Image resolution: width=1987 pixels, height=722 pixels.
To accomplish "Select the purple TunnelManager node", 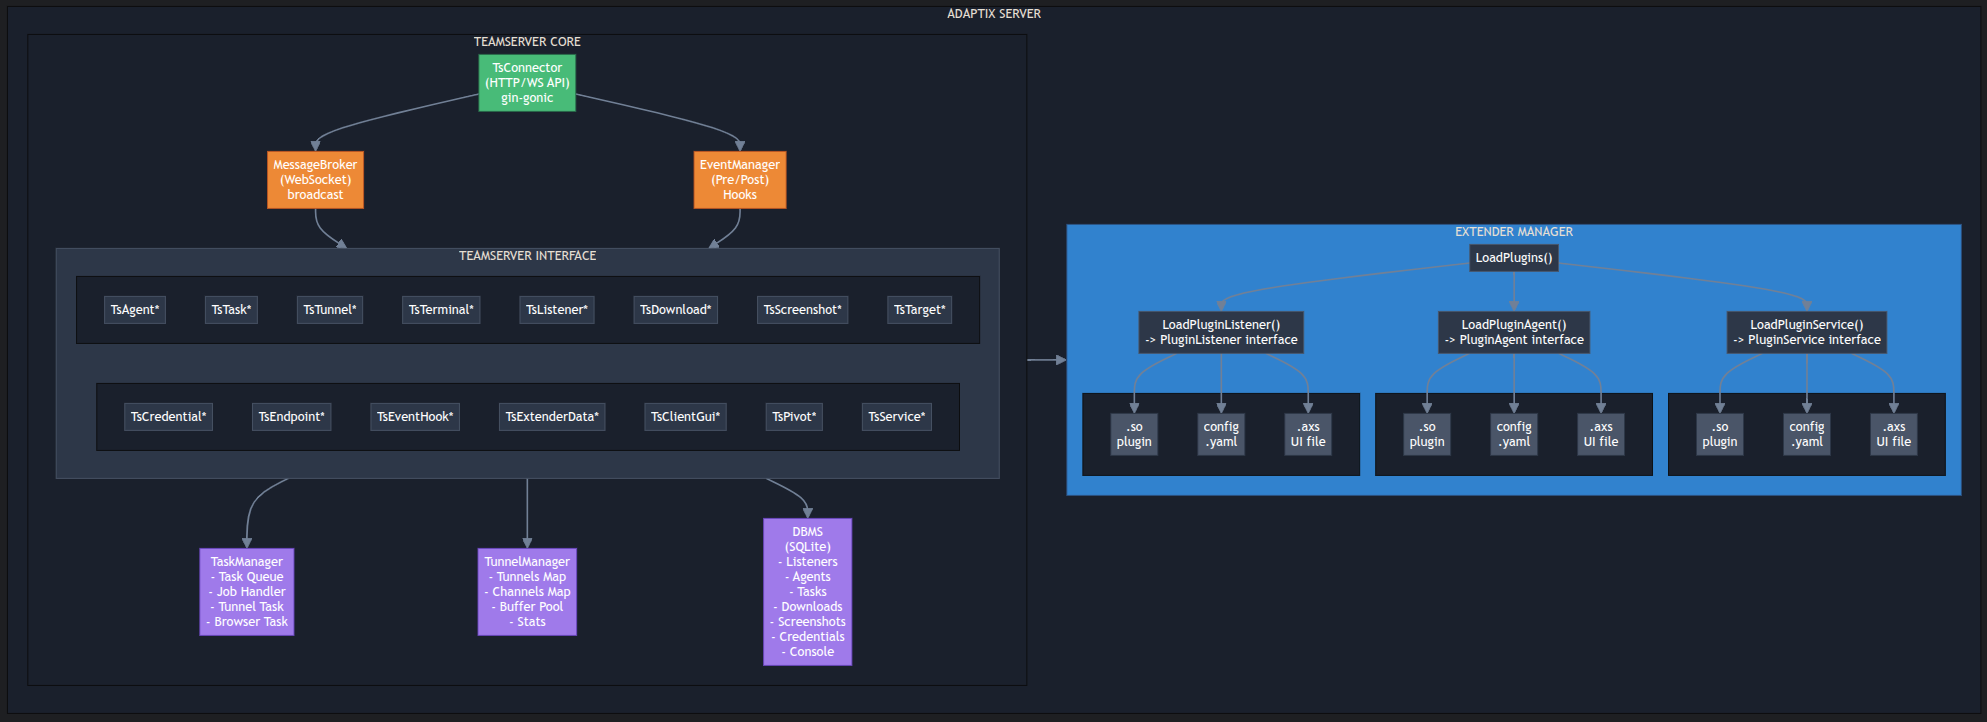I will point(527,592).
